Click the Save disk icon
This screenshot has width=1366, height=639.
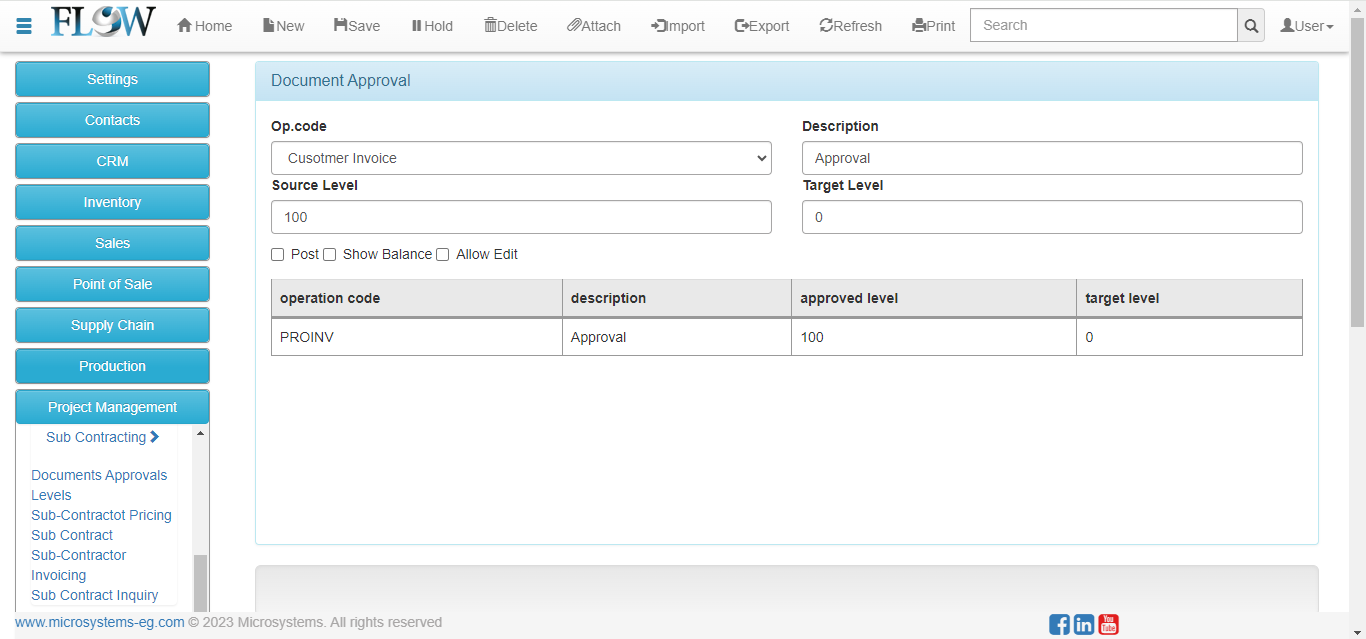(341, 26)
